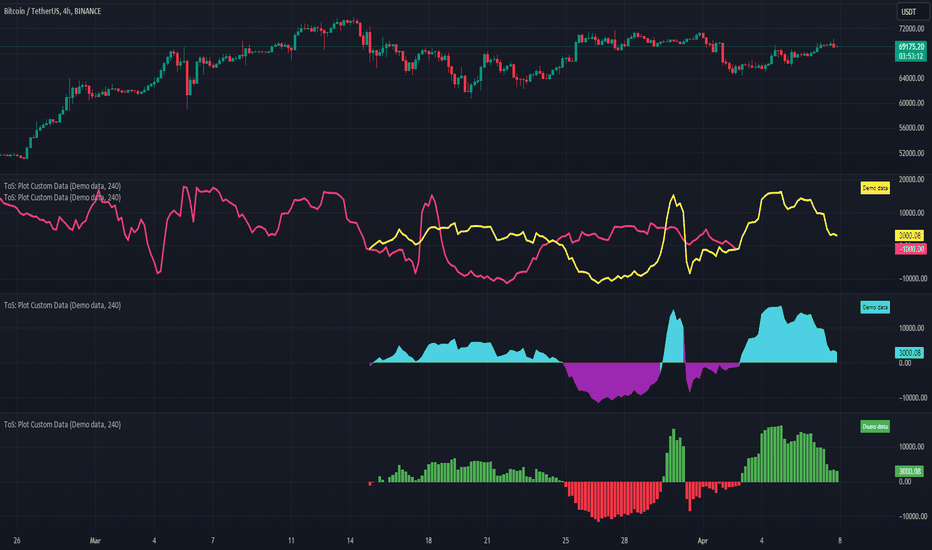Screen dimensions: 932x550
Task: Click the current price label 69175.20
Action: 911,46
